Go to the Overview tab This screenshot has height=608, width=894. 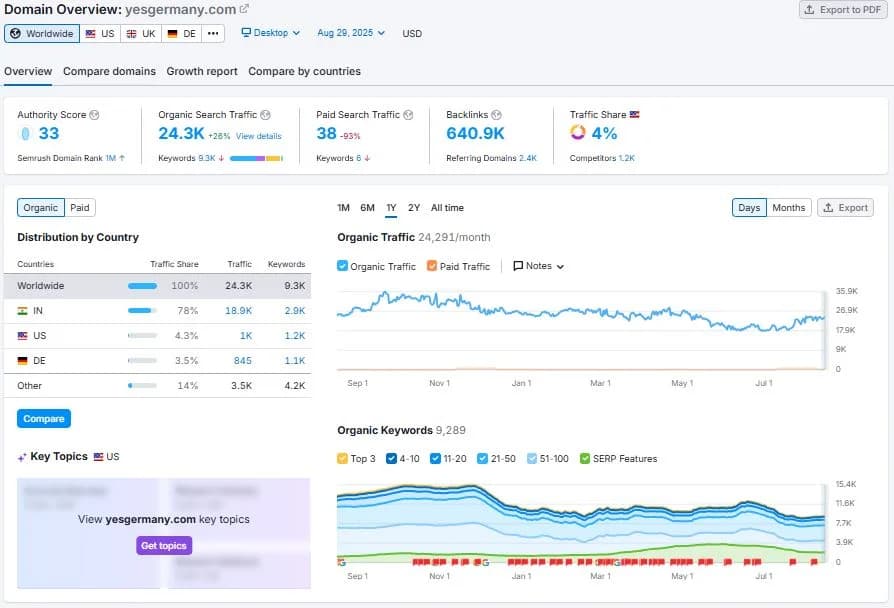[x=28, y=71]
